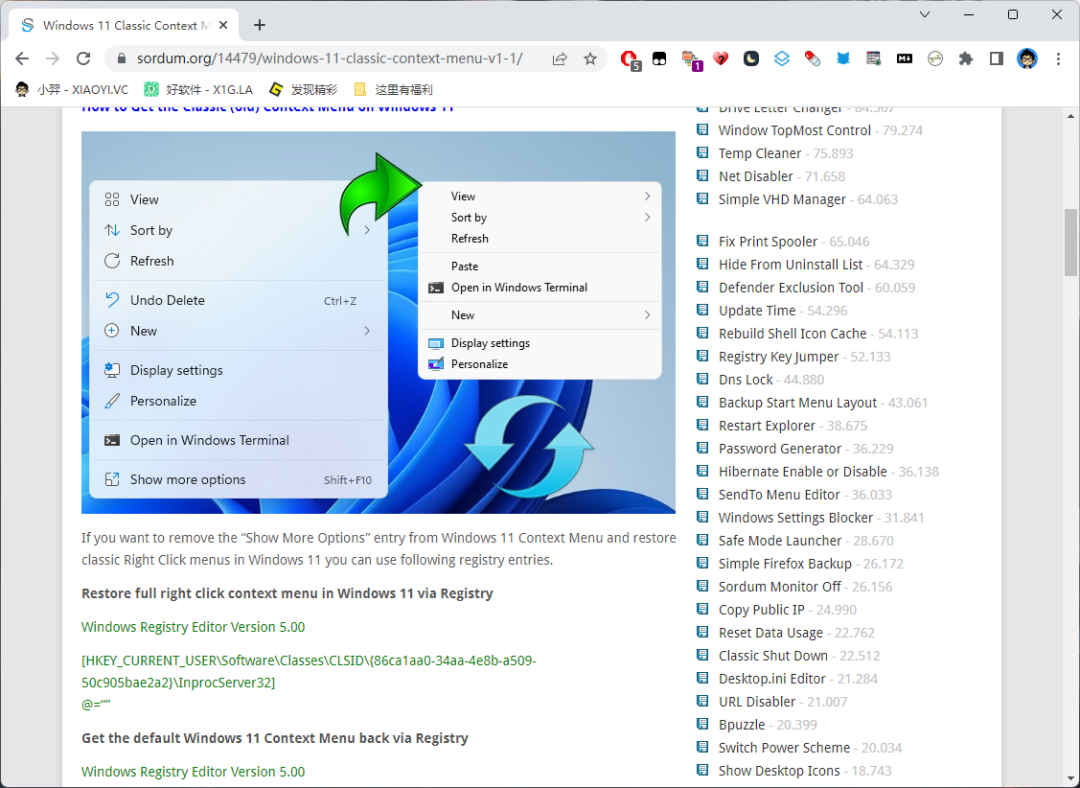This screenshot has height=788, width=1080.
Task: Click the dark moon extension icon
Action: (751, 59)
